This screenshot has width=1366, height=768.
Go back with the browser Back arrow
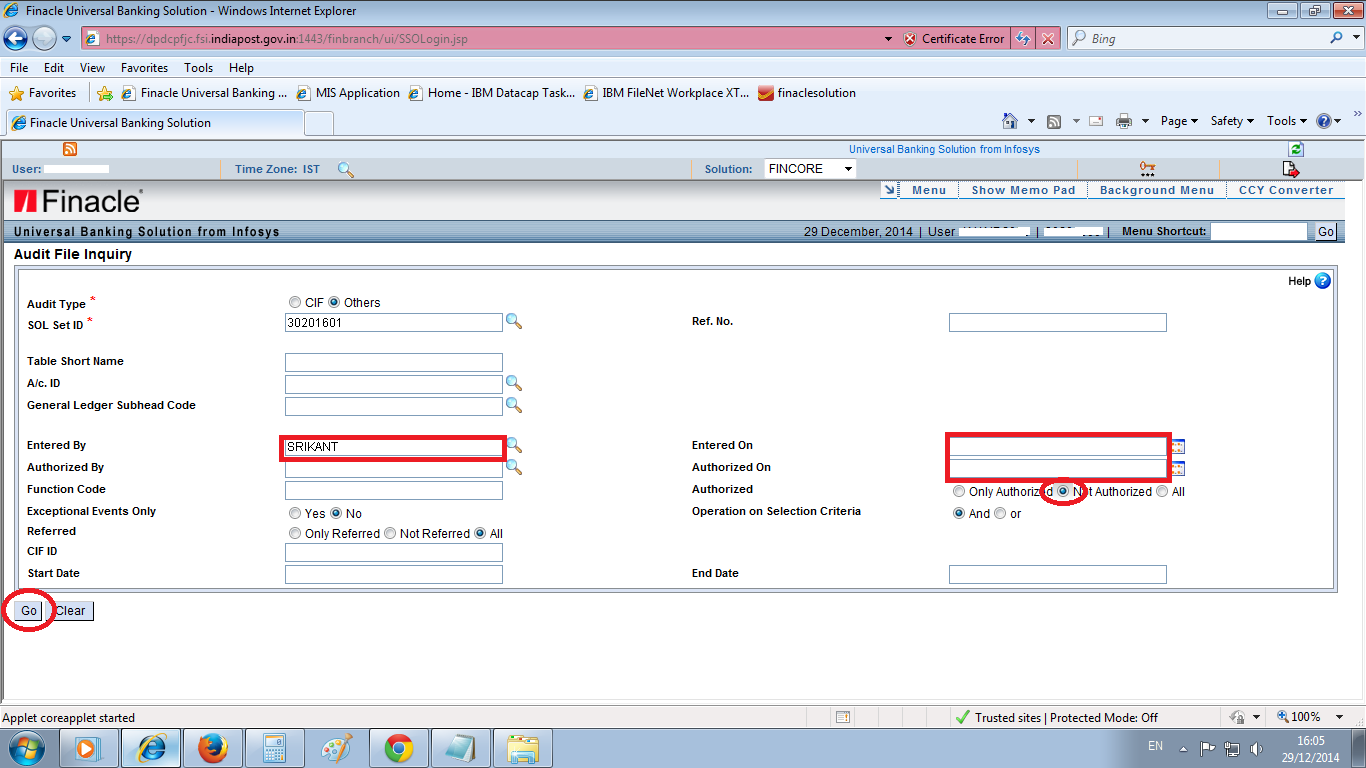pyautogui.click(x=15, y=39)
